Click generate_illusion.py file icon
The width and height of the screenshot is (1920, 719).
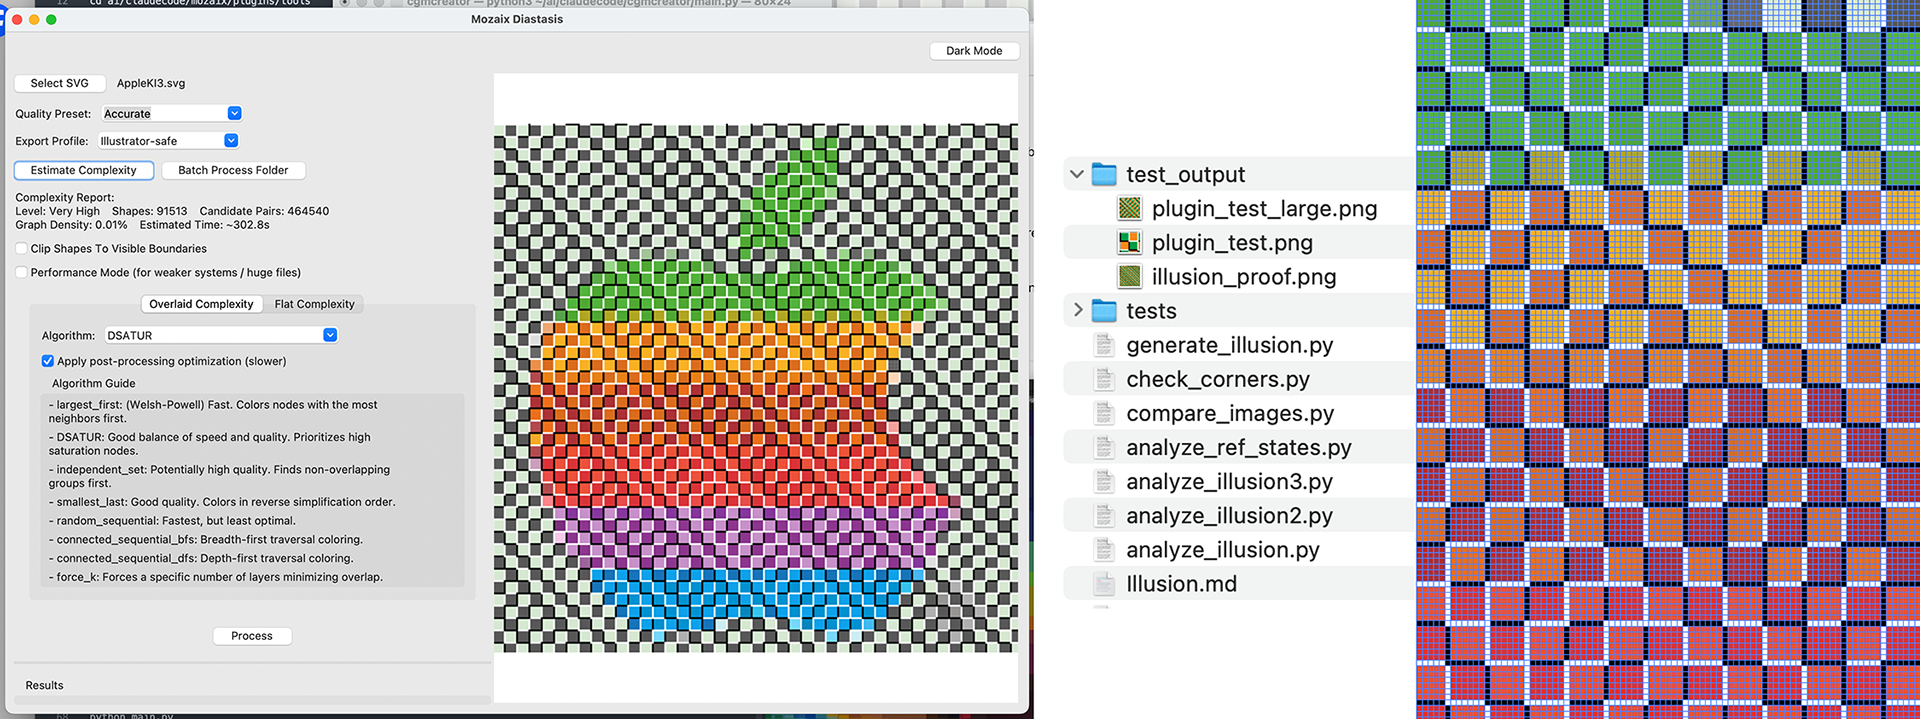(1104, 345)
